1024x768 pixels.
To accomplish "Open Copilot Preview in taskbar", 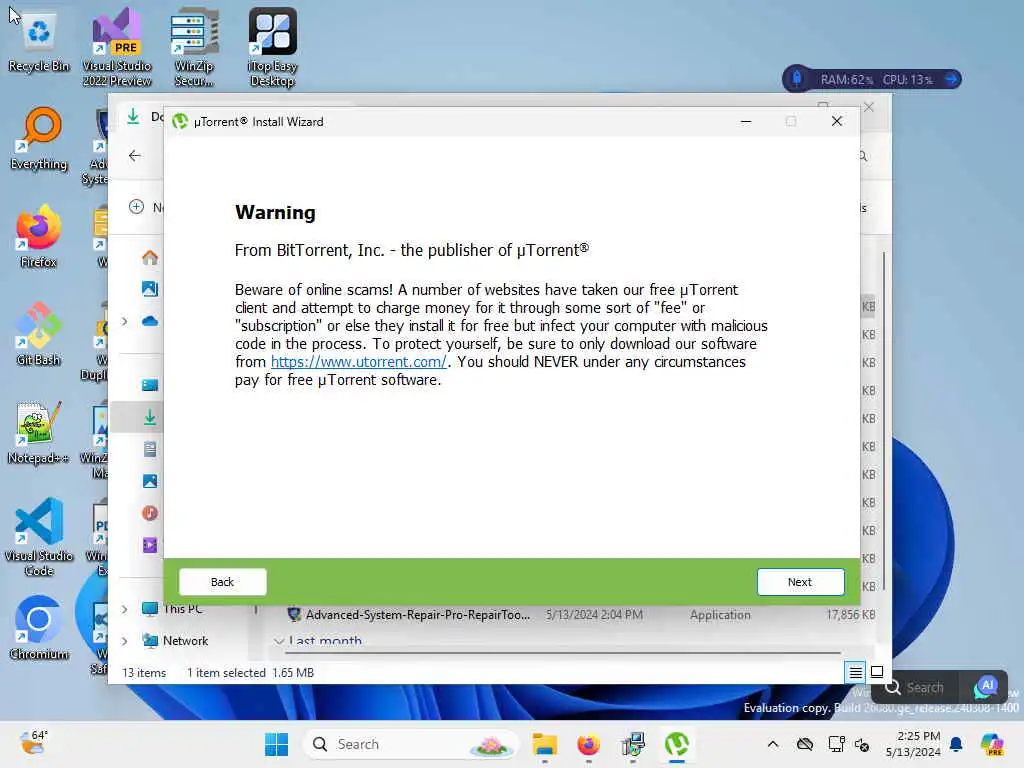I will [x=992, y=744].
